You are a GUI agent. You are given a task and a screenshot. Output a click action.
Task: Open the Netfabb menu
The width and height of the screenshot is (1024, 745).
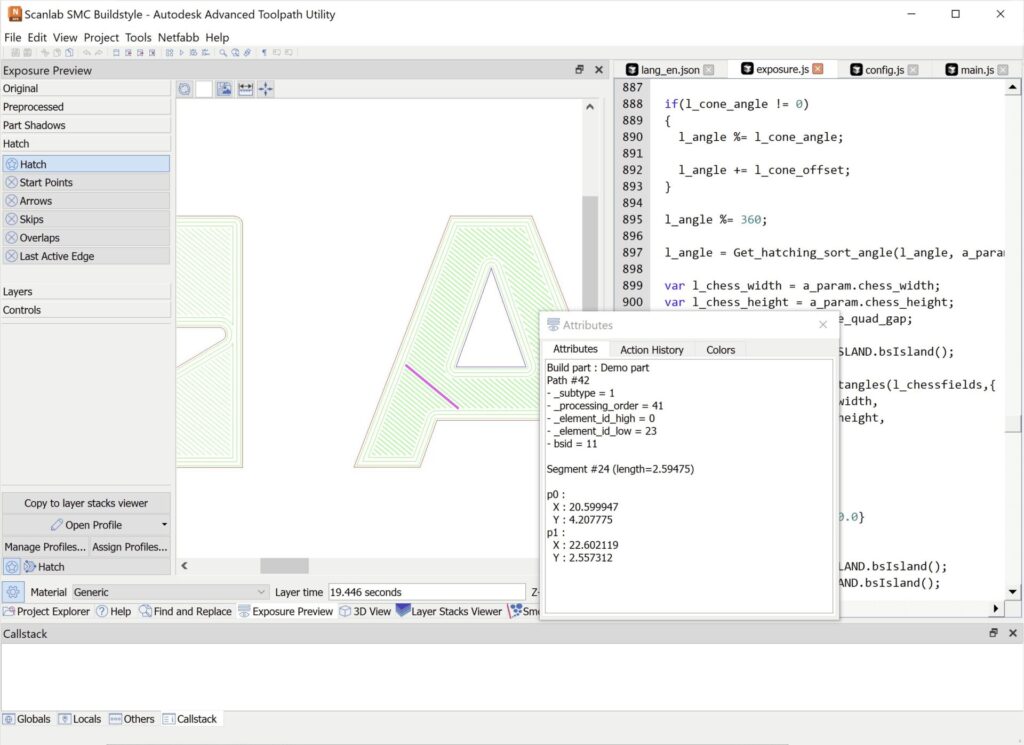pyautogui.click(x=179, y=37)
